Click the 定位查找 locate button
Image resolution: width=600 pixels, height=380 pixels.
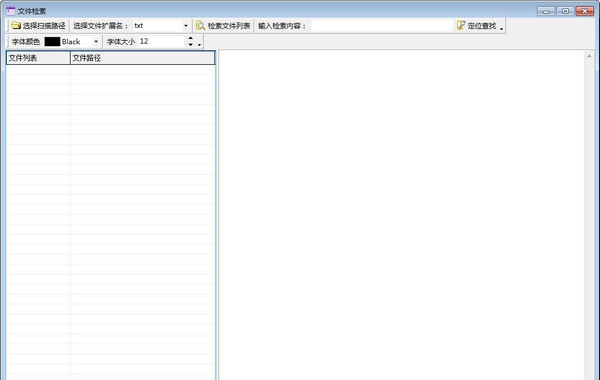tap(476, 26)
